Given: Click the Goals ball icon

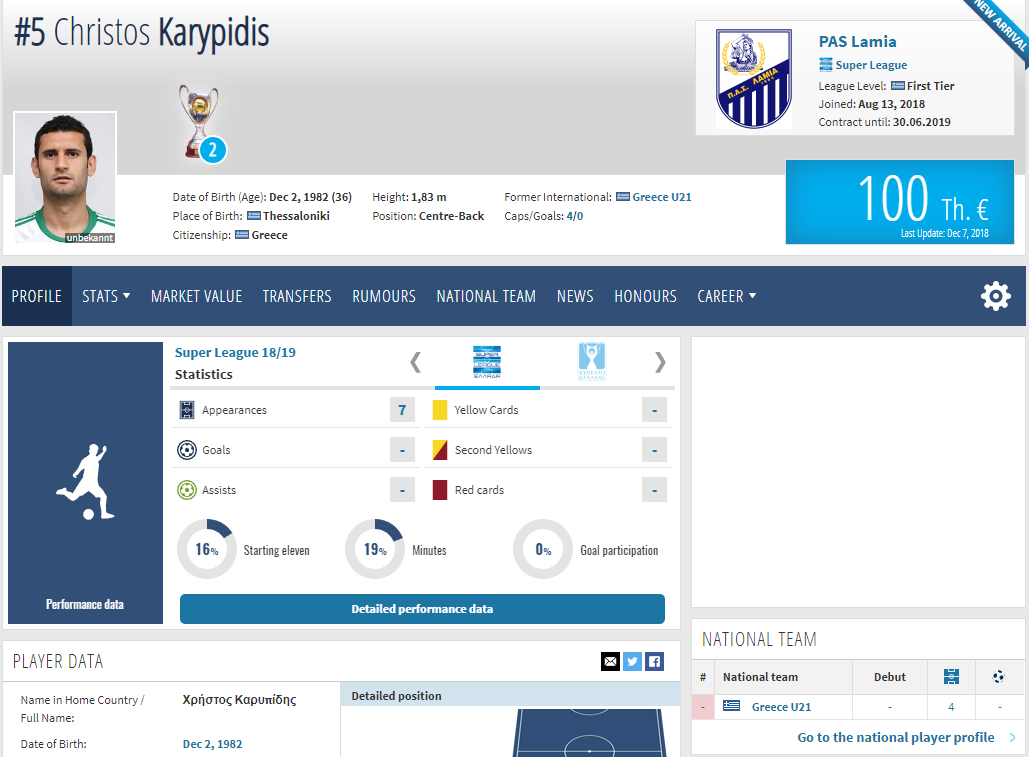Looking at the screenshot, I should 187,450.
